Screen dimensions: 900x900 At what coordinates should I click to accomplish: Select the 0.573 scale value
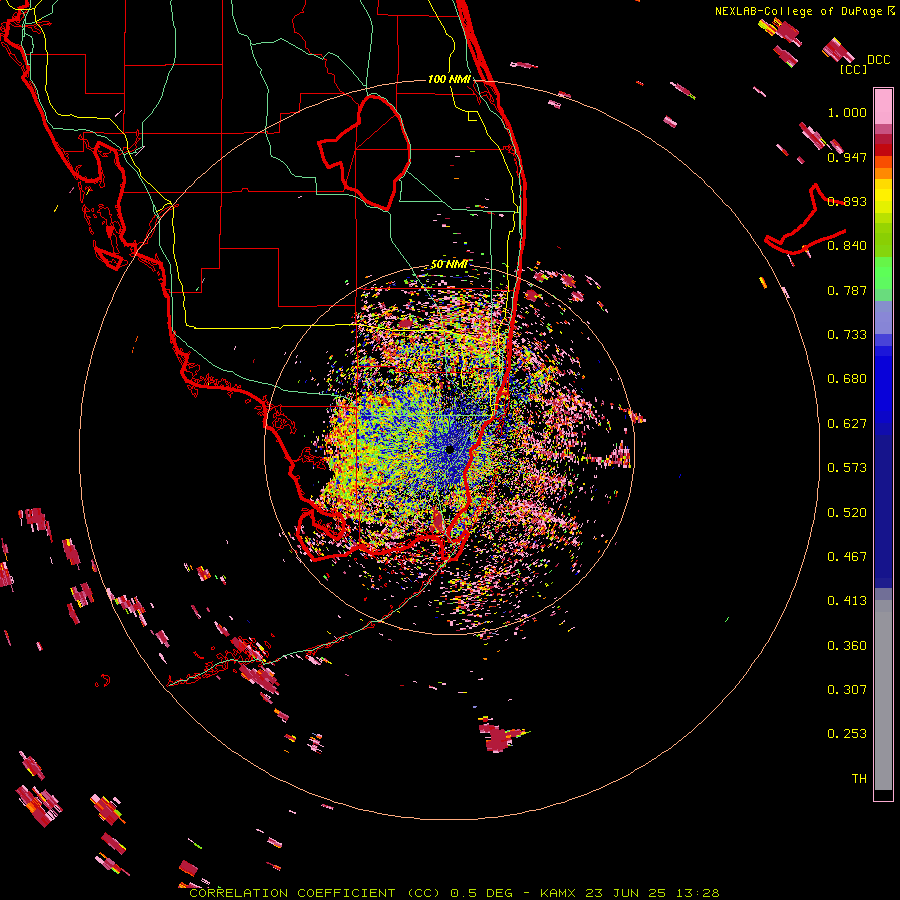(847, 468)
